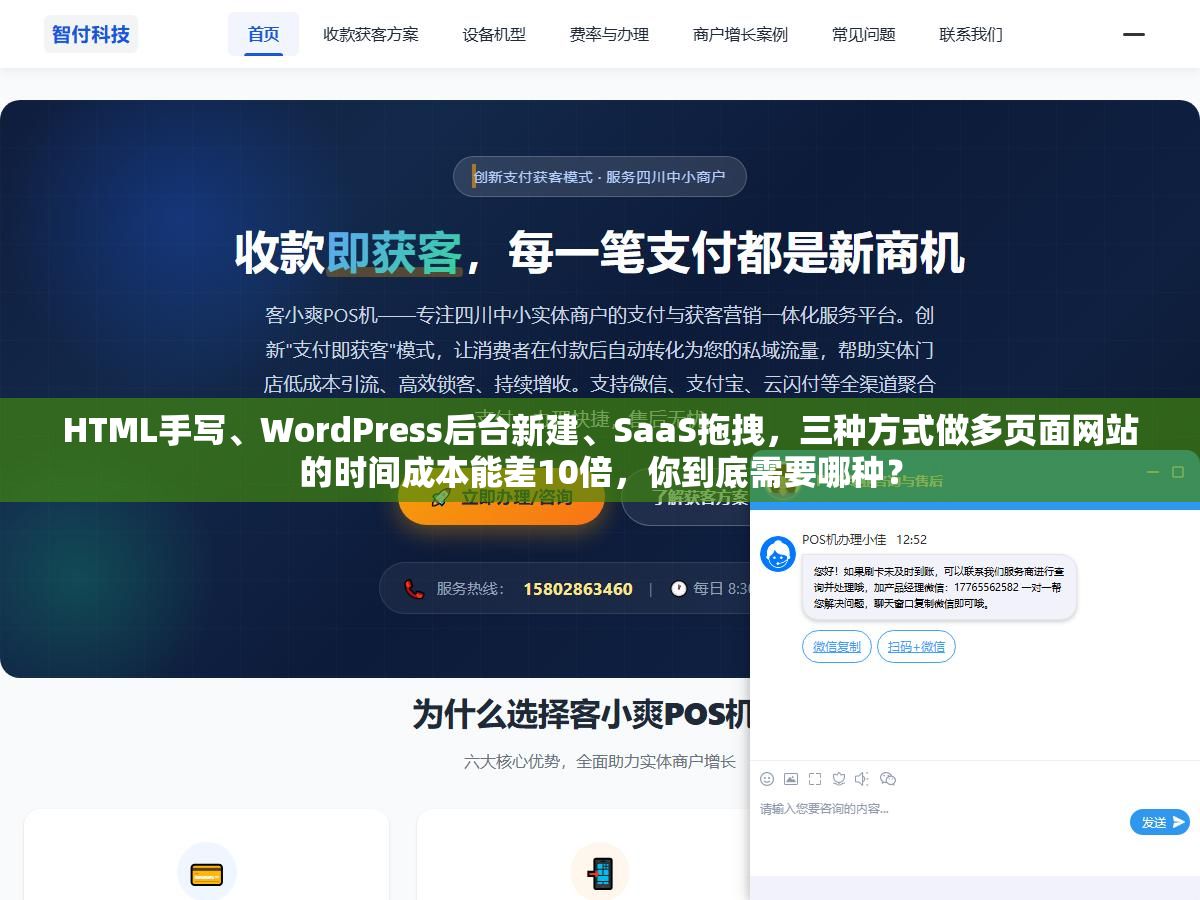Click rocket icon on 立即办理 button
Viewport: 1200px width, 900px height.
pos(440,498)
